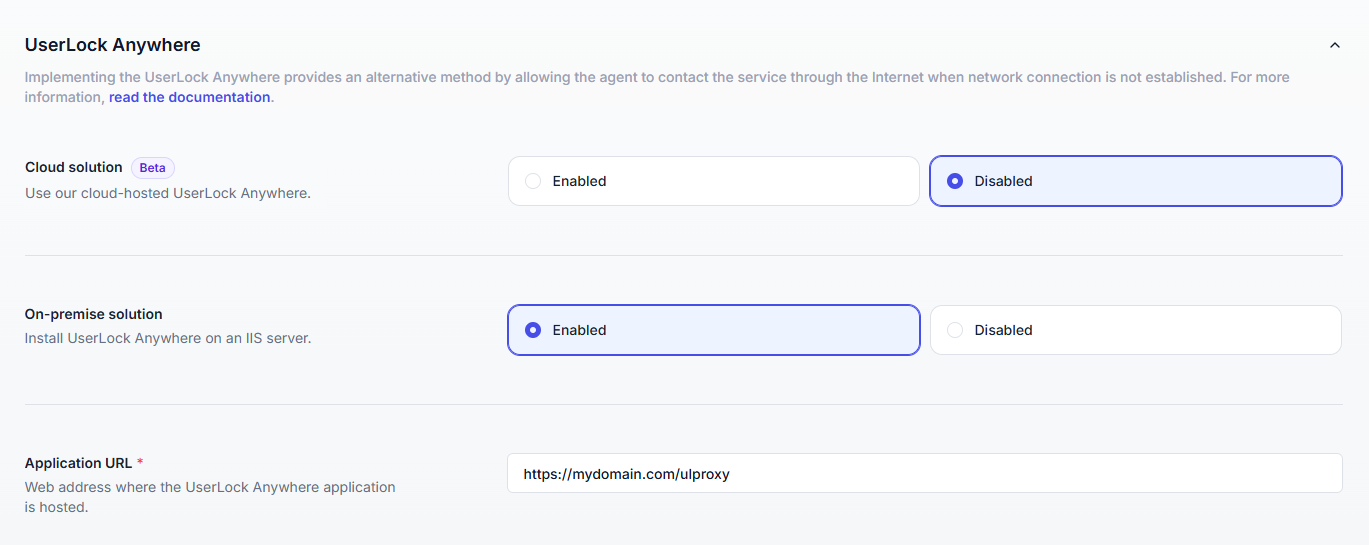This screenshot has width=1369, height=545.
Task: Click the divider line below Cloud solution row
Action: (x=683, y=255)
